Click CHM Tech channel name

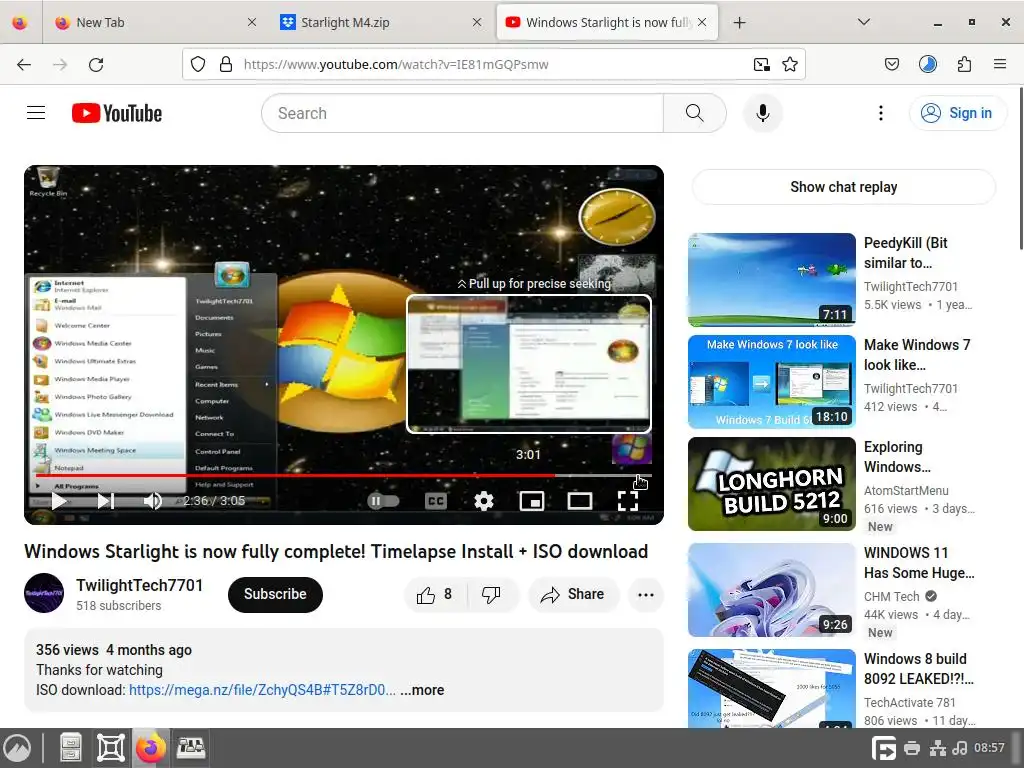tap(891, 596)
